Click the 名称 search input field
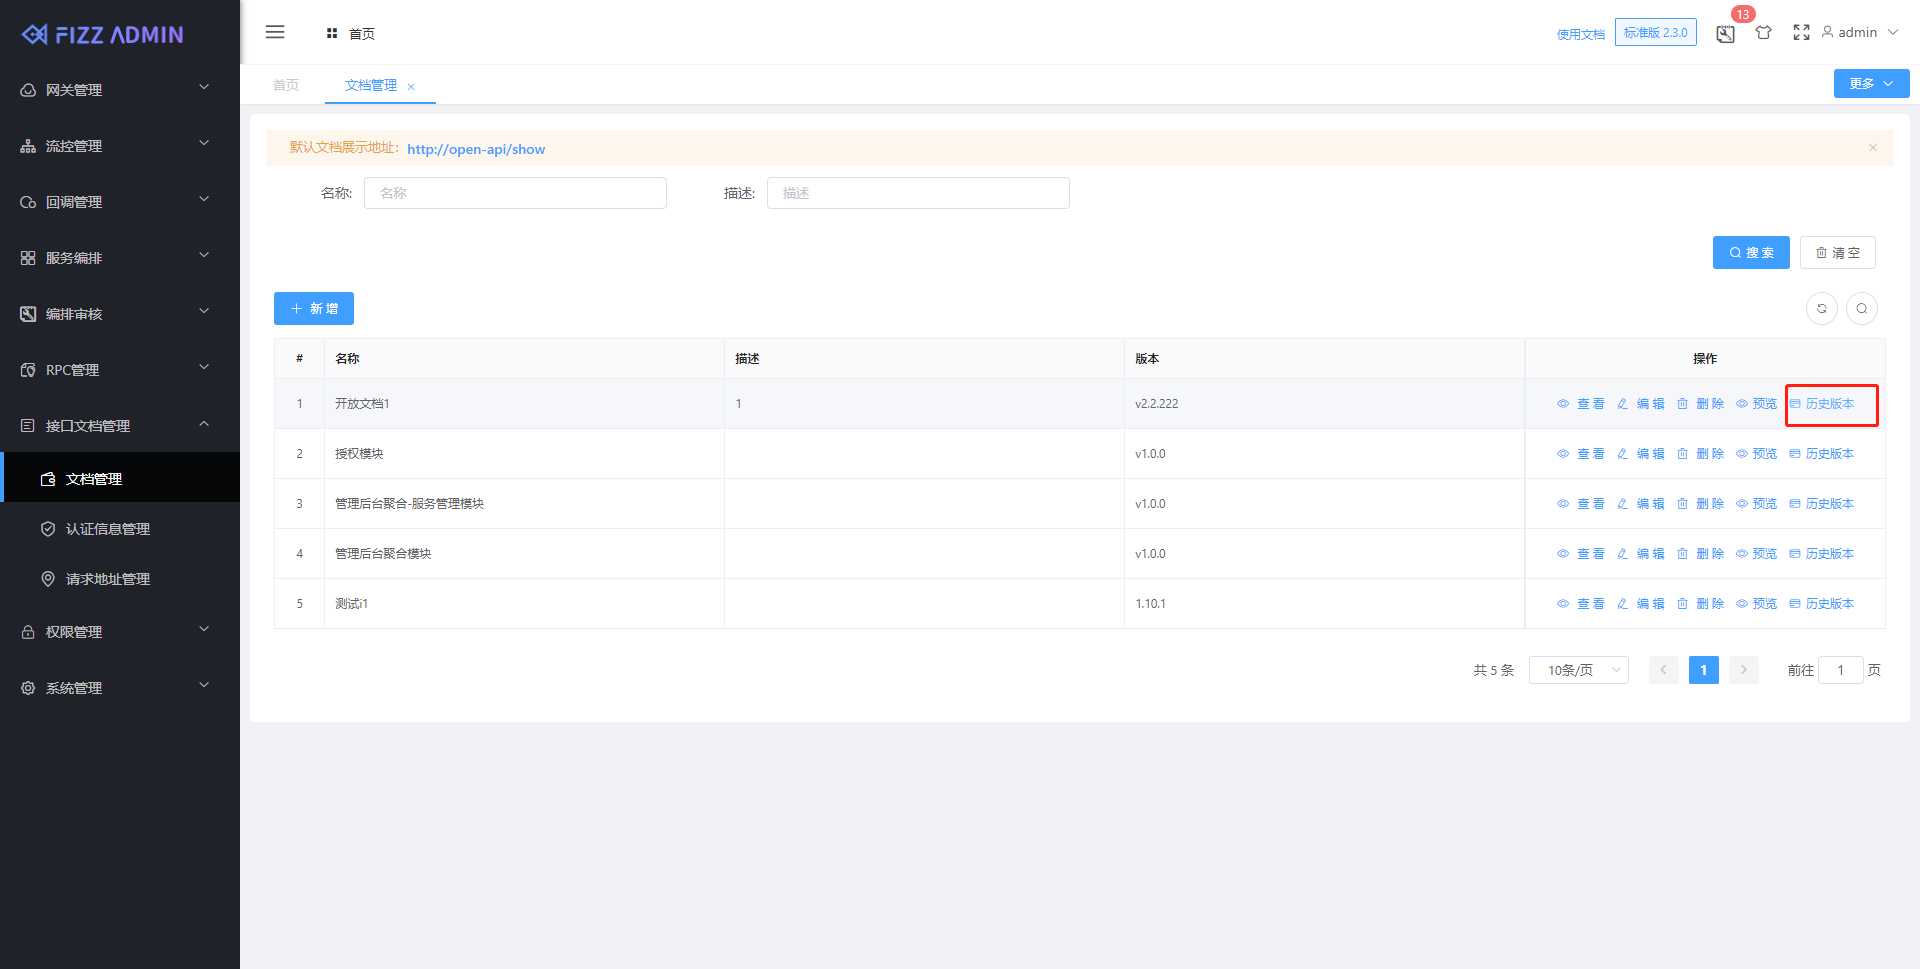Viewport: 1920px width, 969px height. [515, 193]
